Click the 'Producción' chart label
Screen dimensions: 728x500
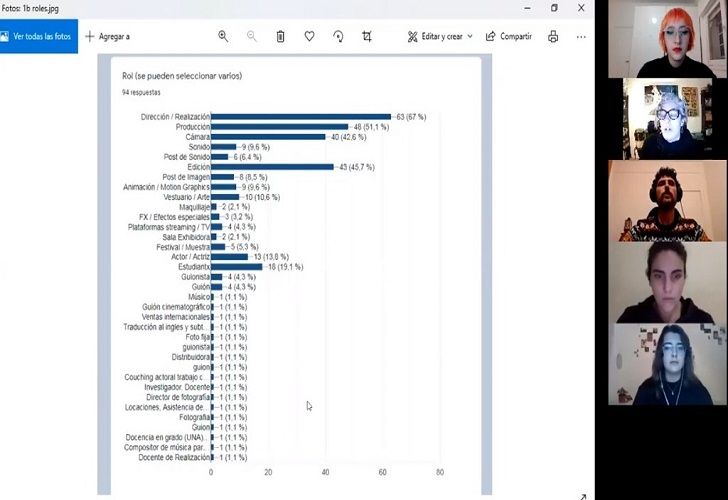(193, 127)
